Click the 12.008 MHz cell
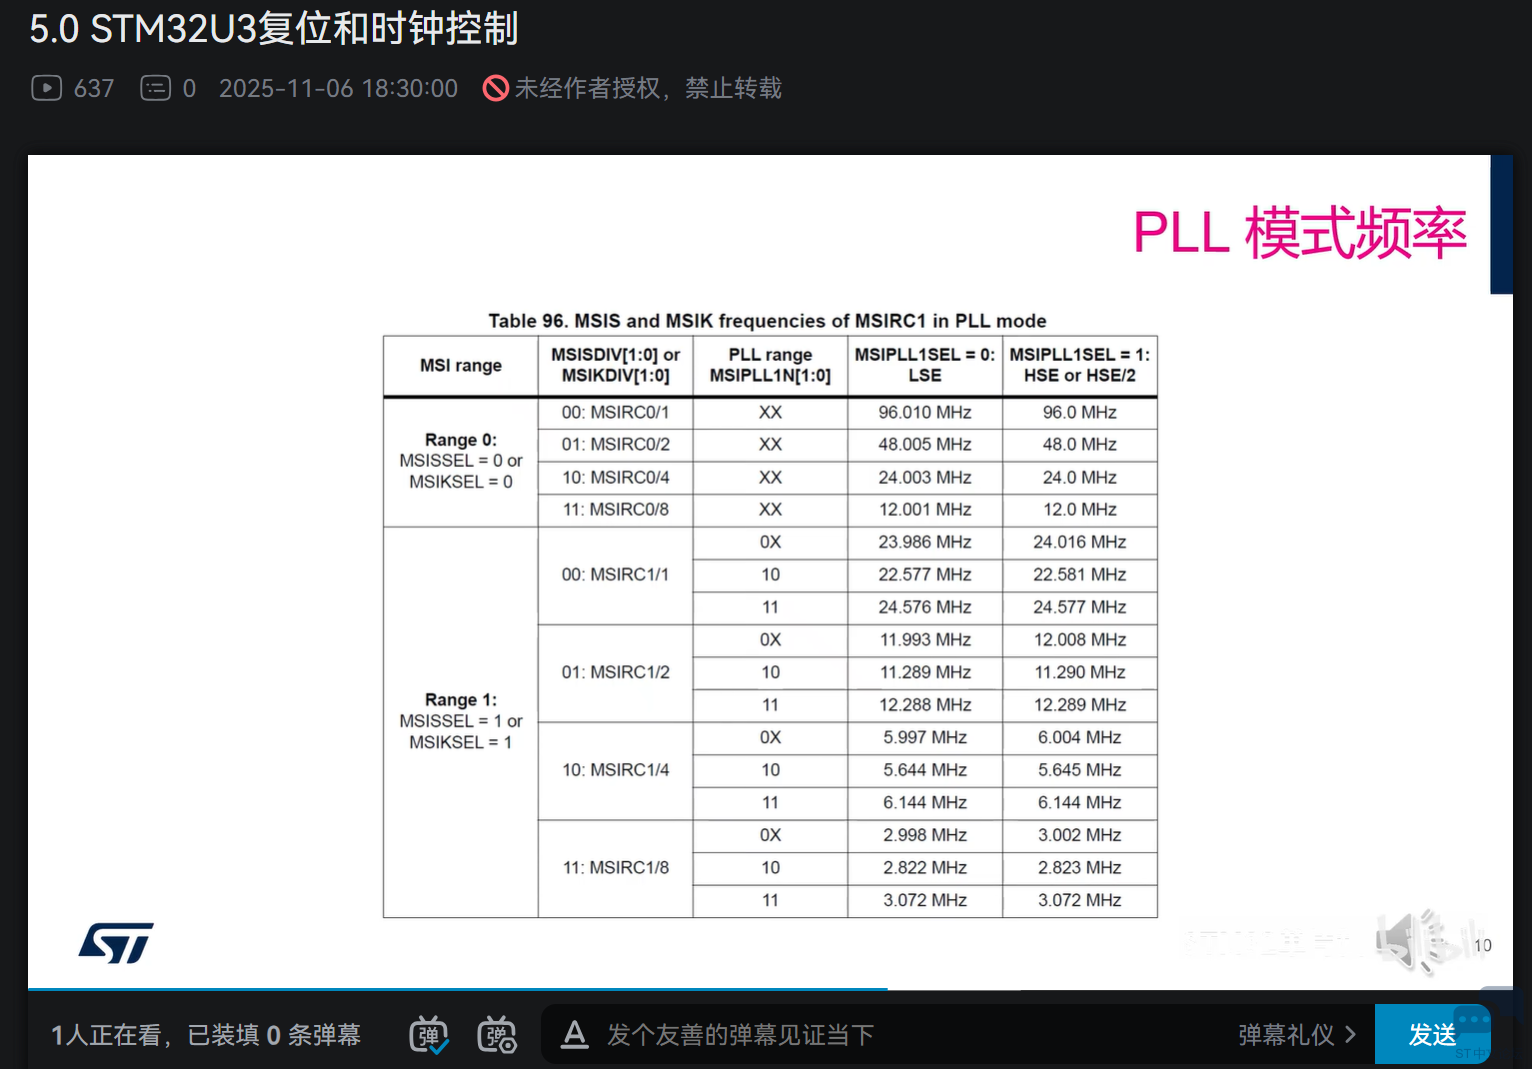The height and width of the screenshot is (1069, 1532). click(1080, 640)
